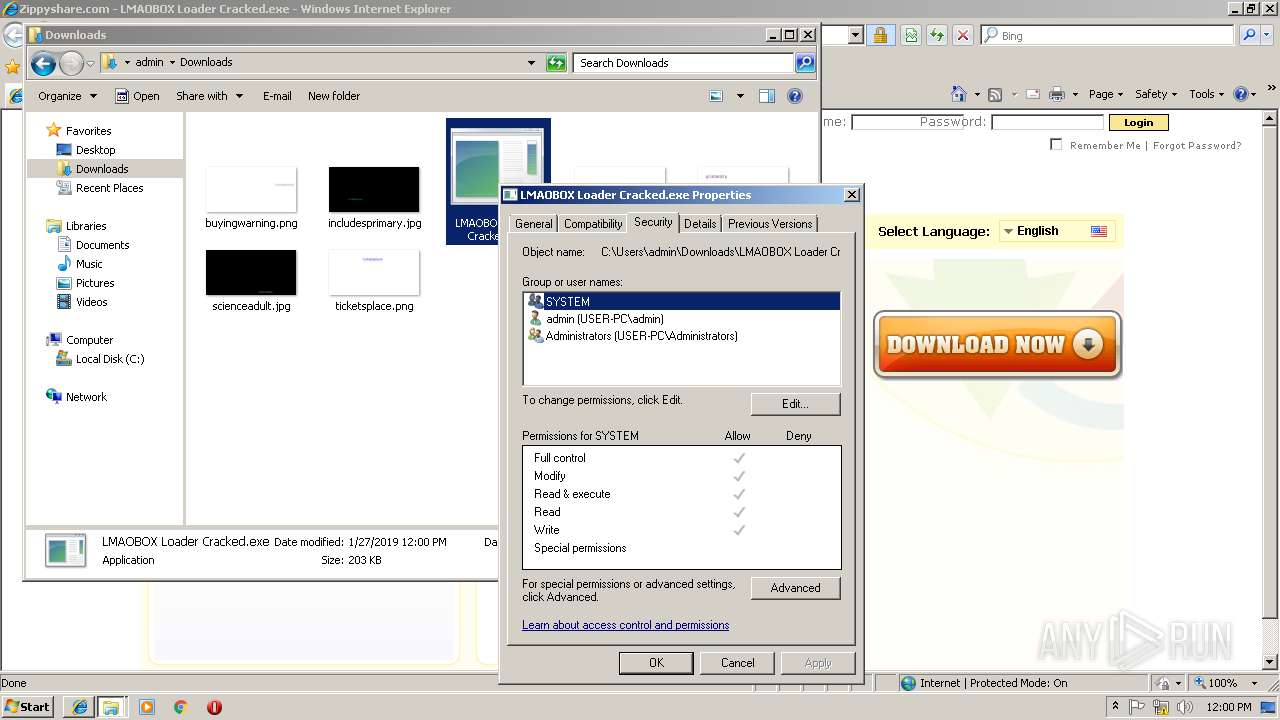
Task: Check the Remember Me checkbox
Action: tap(1056, 145)
